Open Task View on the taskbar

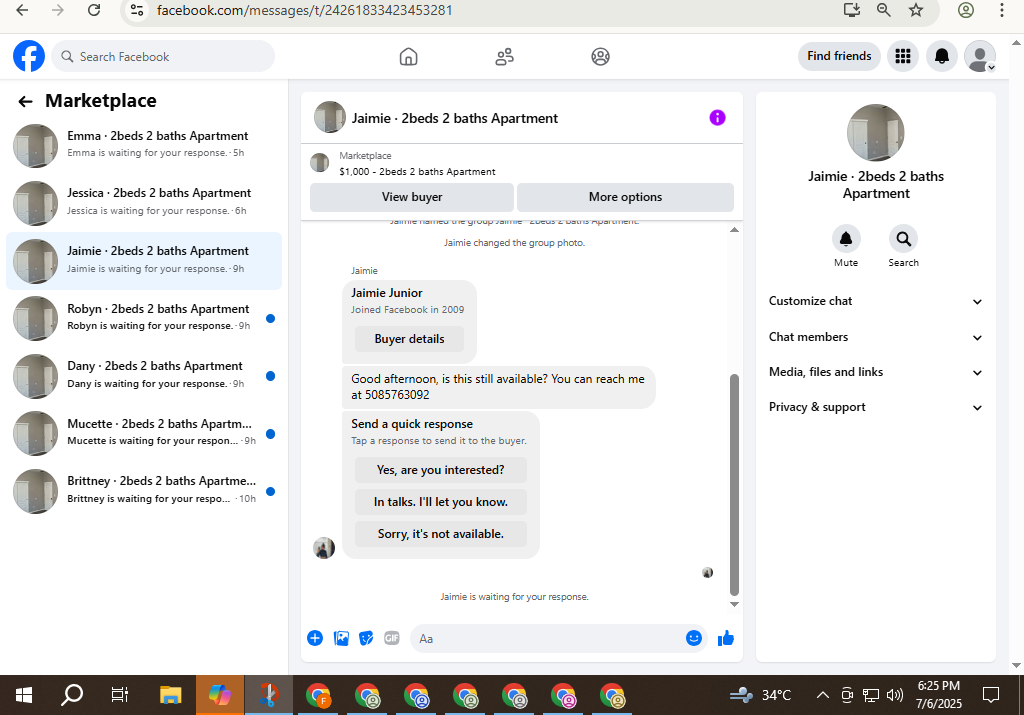(120, 695)
